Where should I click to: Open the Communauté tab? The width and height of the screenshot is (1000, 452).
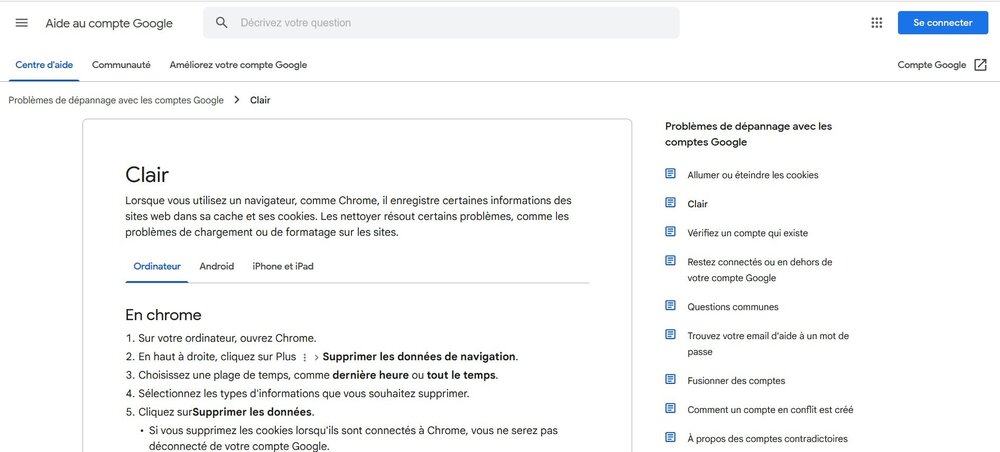coord(121,65)
